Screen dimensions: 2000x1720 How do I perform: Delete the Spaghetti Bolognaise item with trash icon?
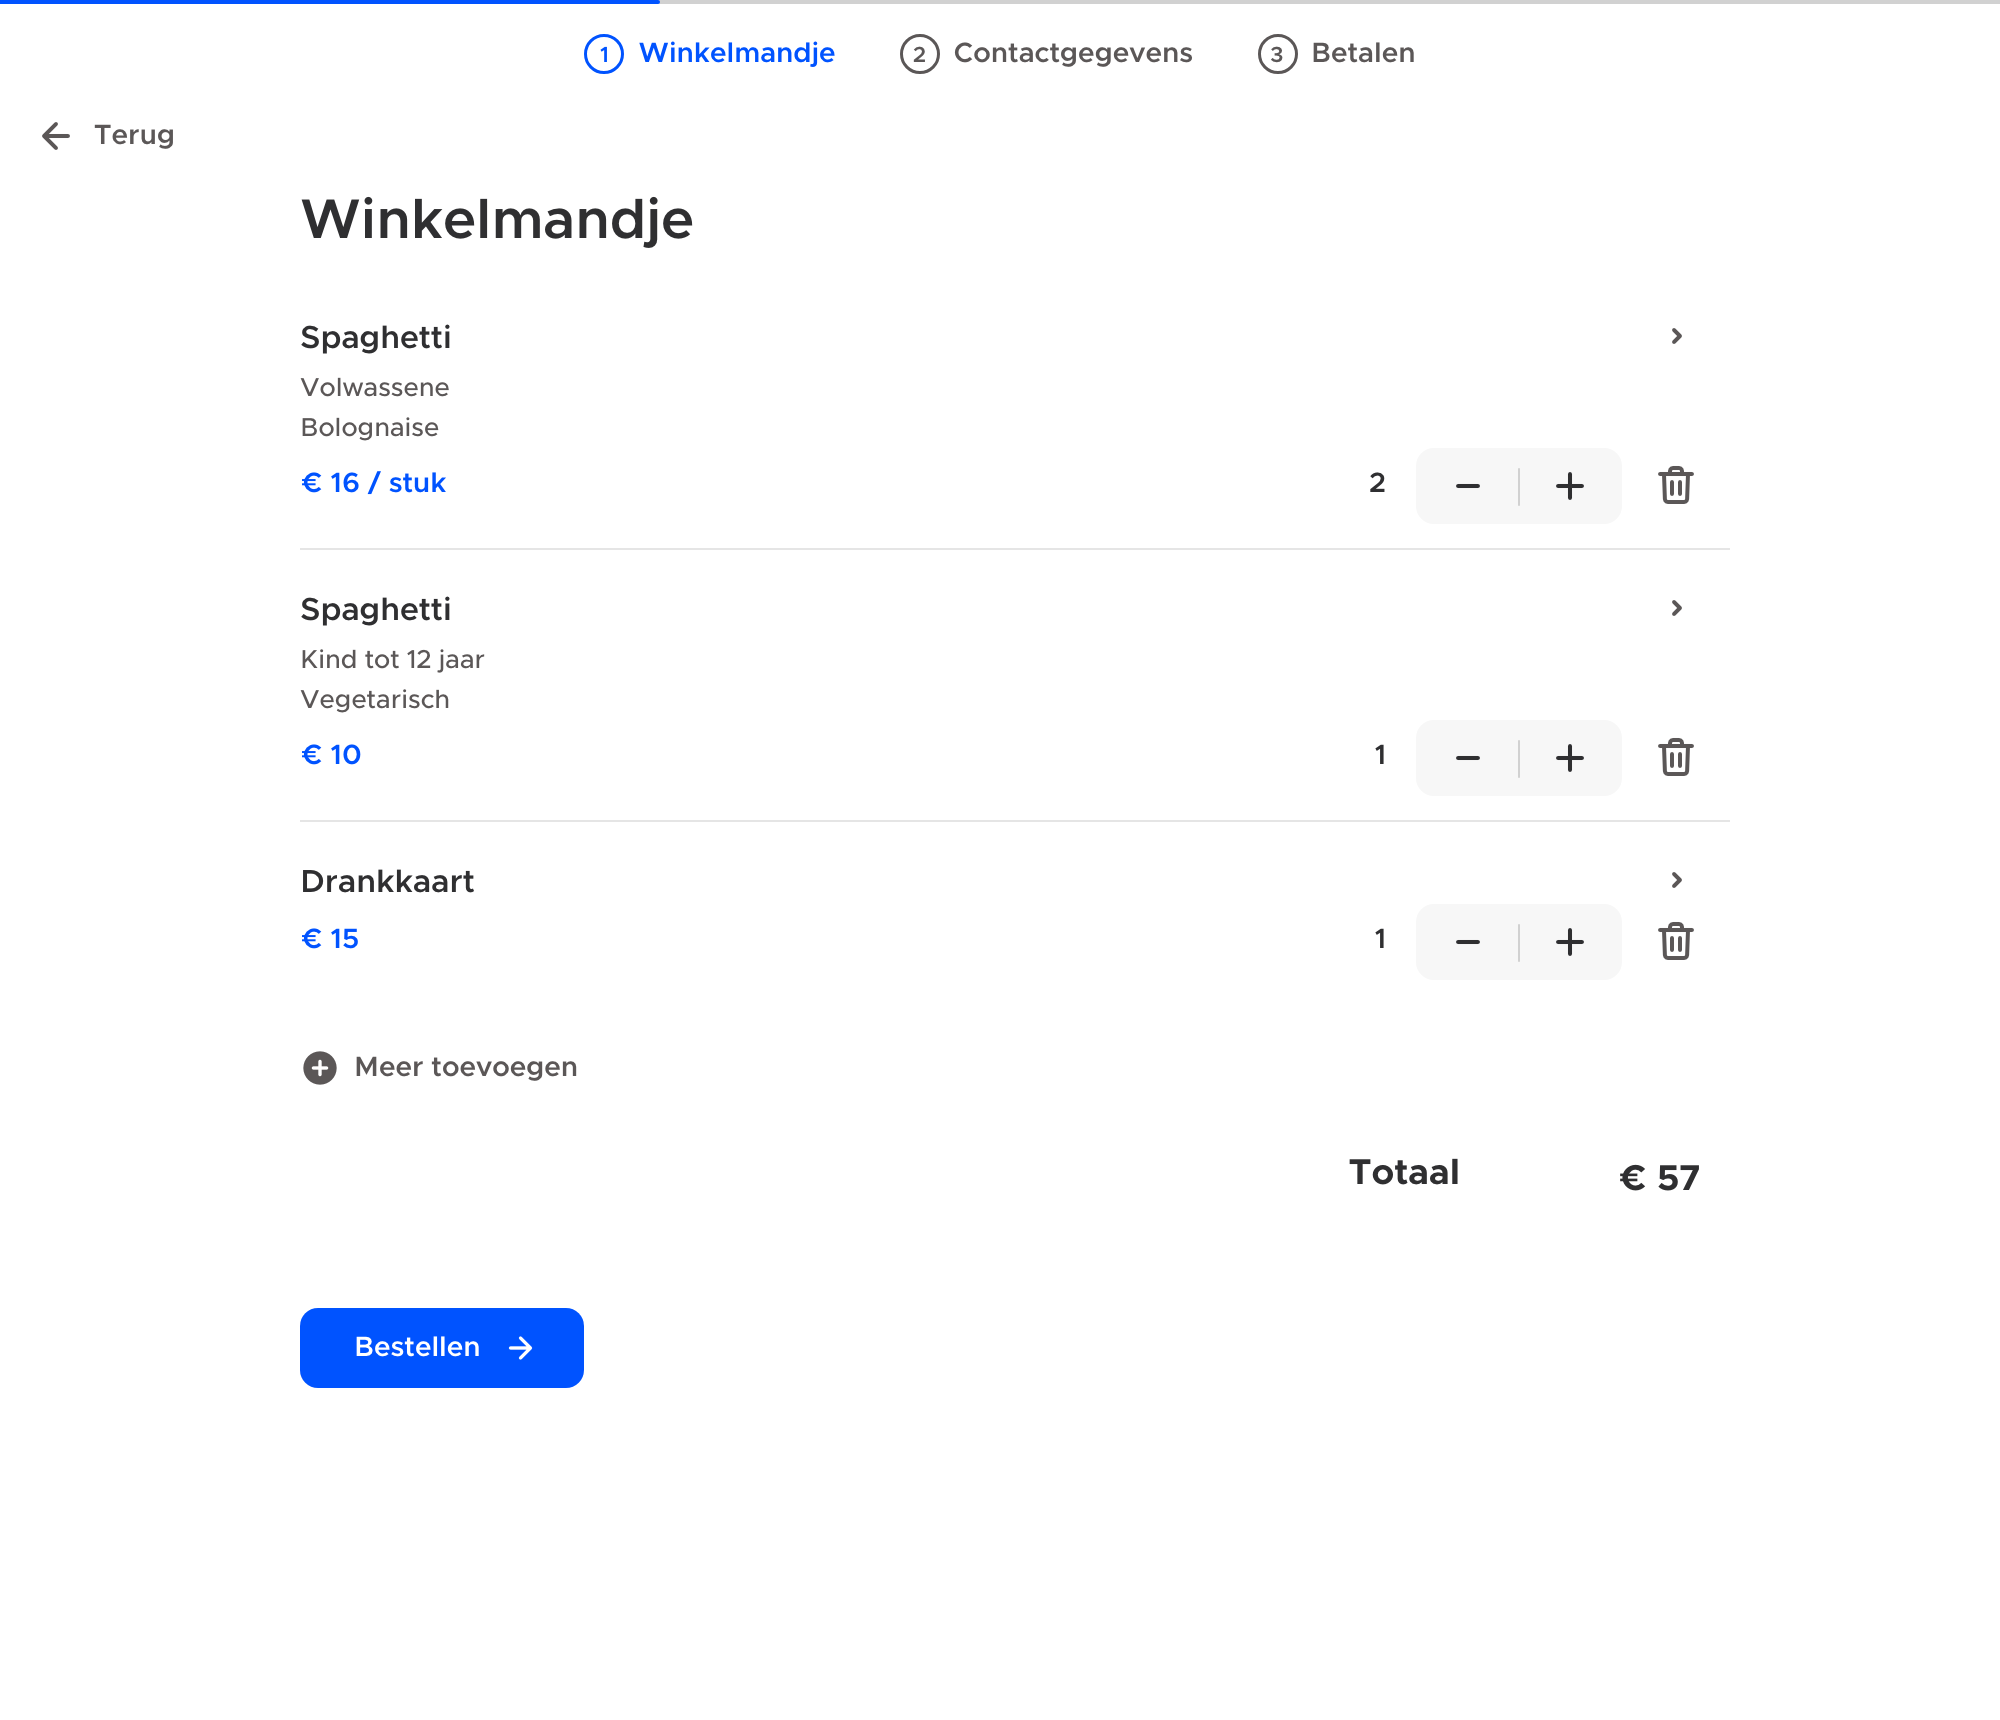click(1675, 486)
